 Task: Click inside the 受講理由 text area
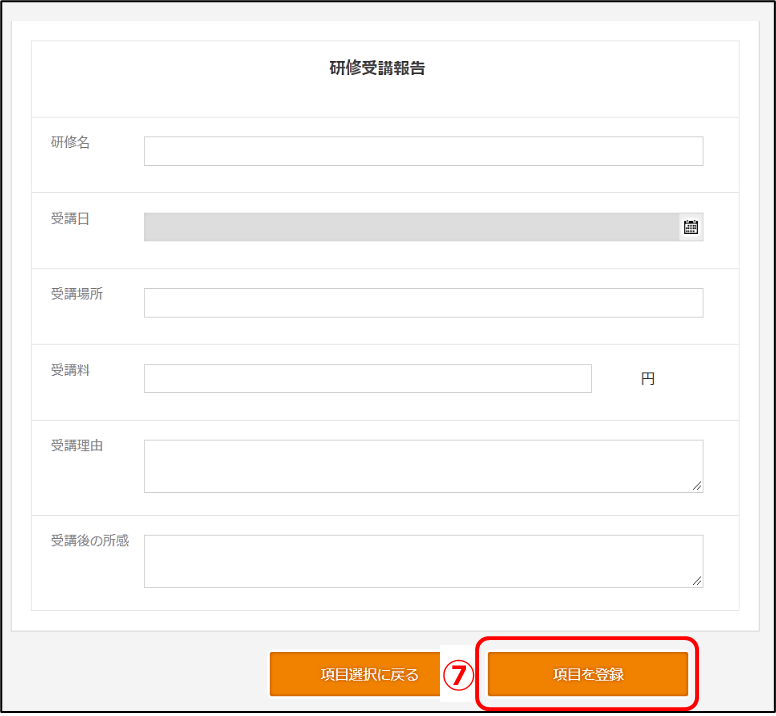click(424, 466)
